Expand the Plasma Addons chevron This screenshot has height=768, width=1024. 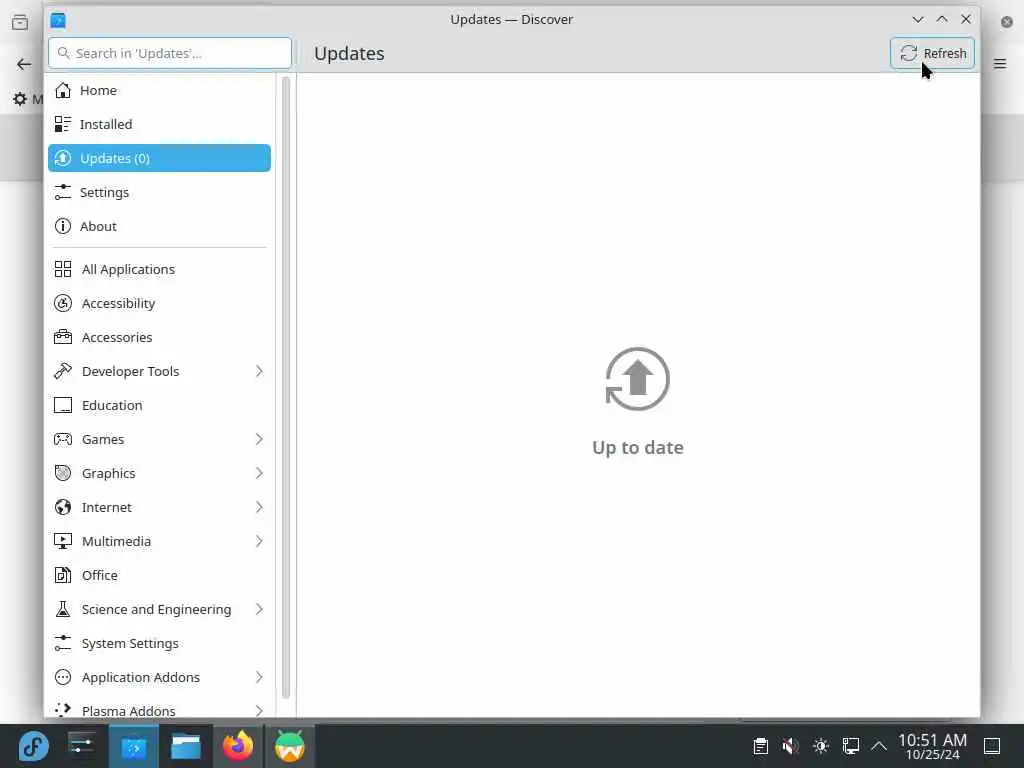[x=259, y=710]
